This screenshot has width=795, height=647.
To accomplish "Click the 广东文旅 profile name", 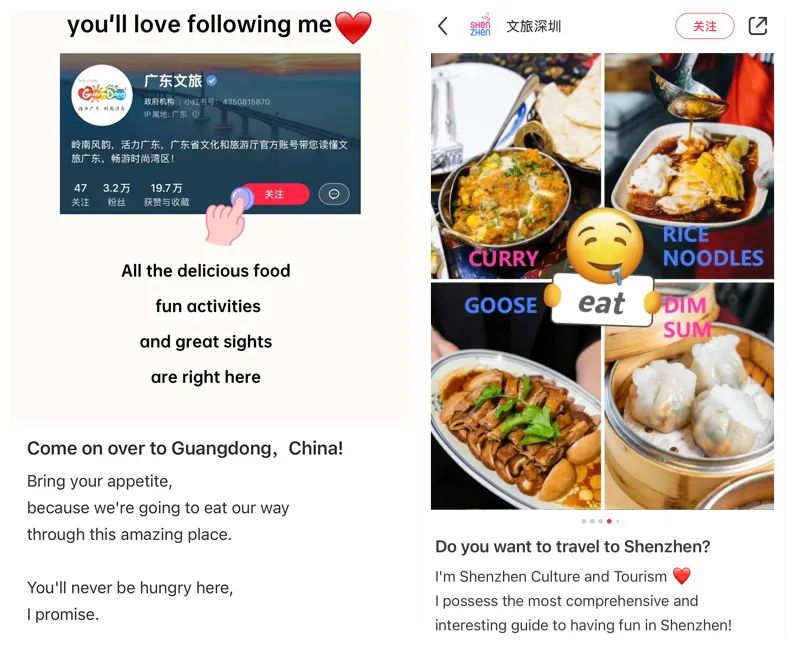I will pyautogui.click(x=173, y=81).
